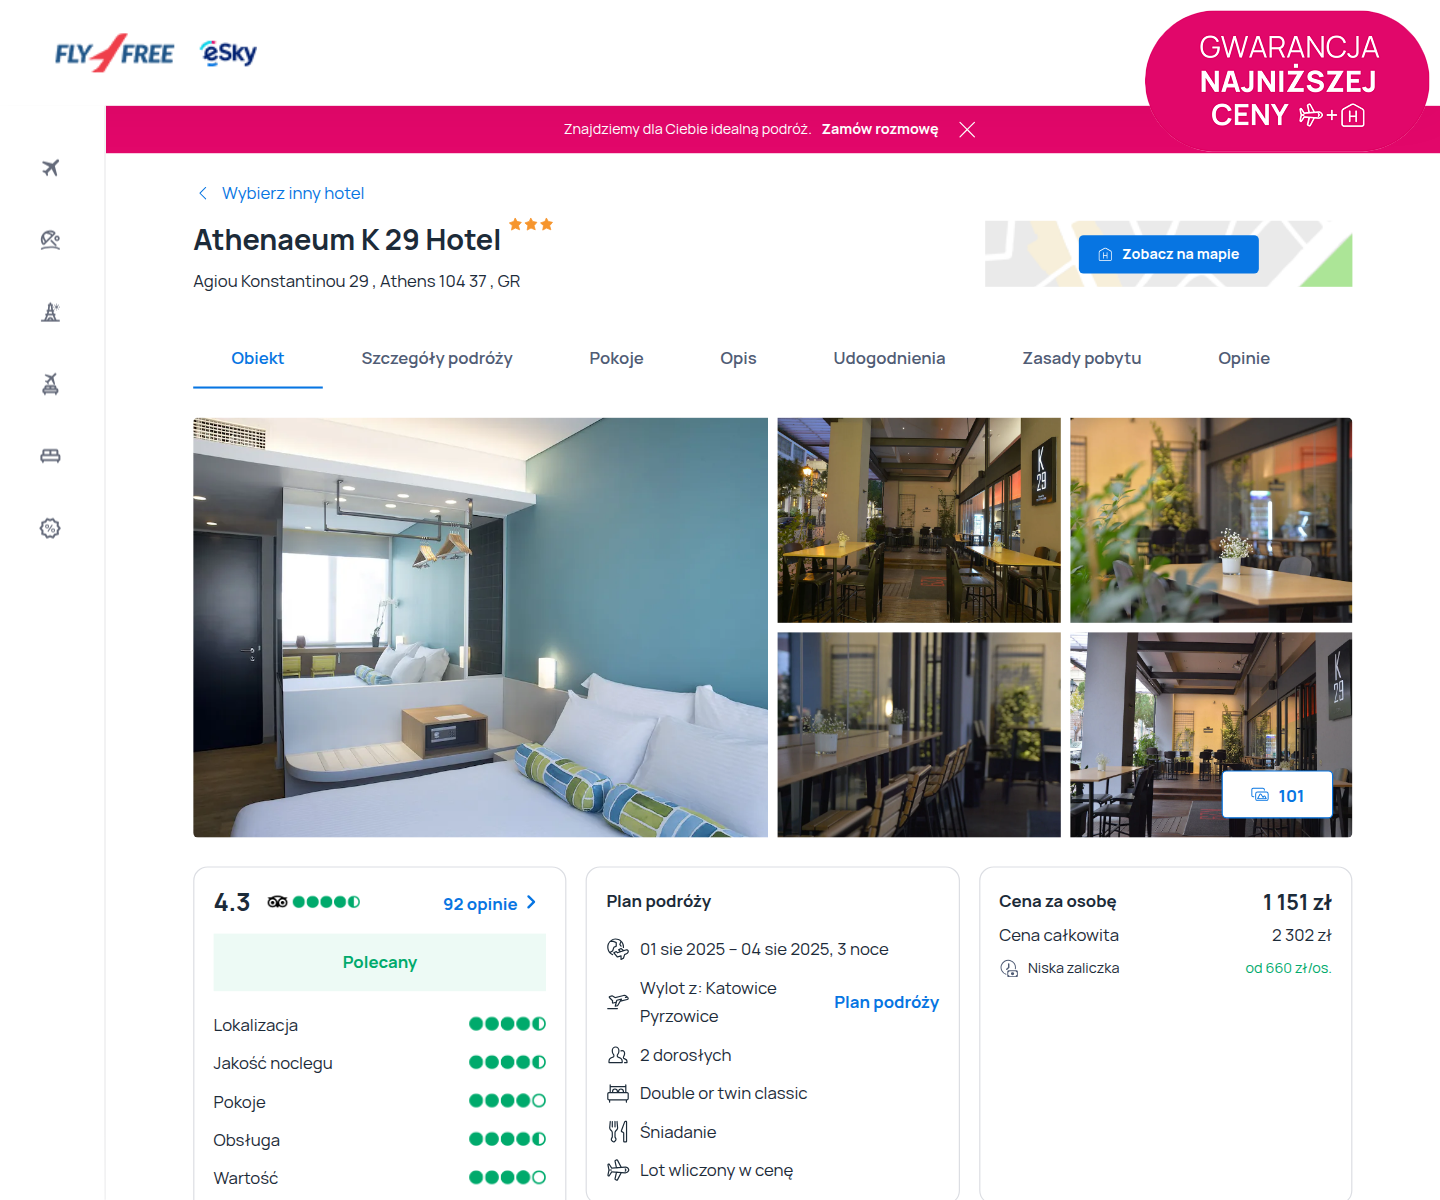
Task: Switch to the Pokoje tab
Action: [x=616, y=358]
